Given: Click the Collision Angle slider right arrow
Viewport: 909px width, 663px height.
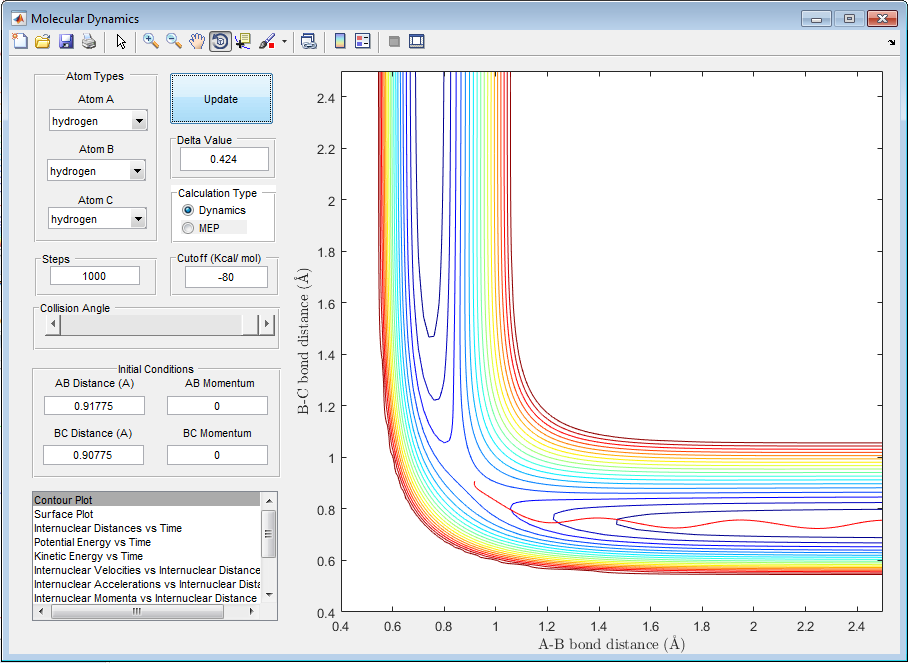Looking at the screenshot, I should pos(266,325).
